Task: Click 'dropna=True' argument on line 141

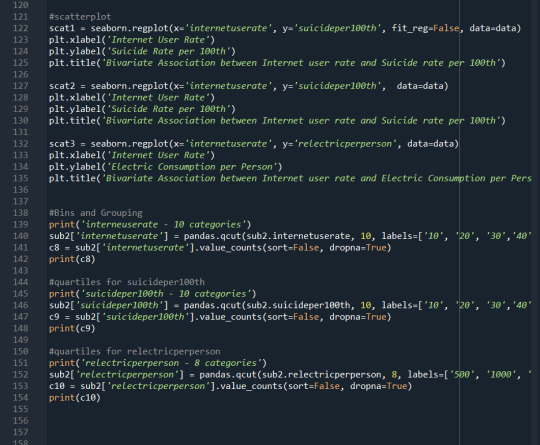Action: tap(358, 248)
